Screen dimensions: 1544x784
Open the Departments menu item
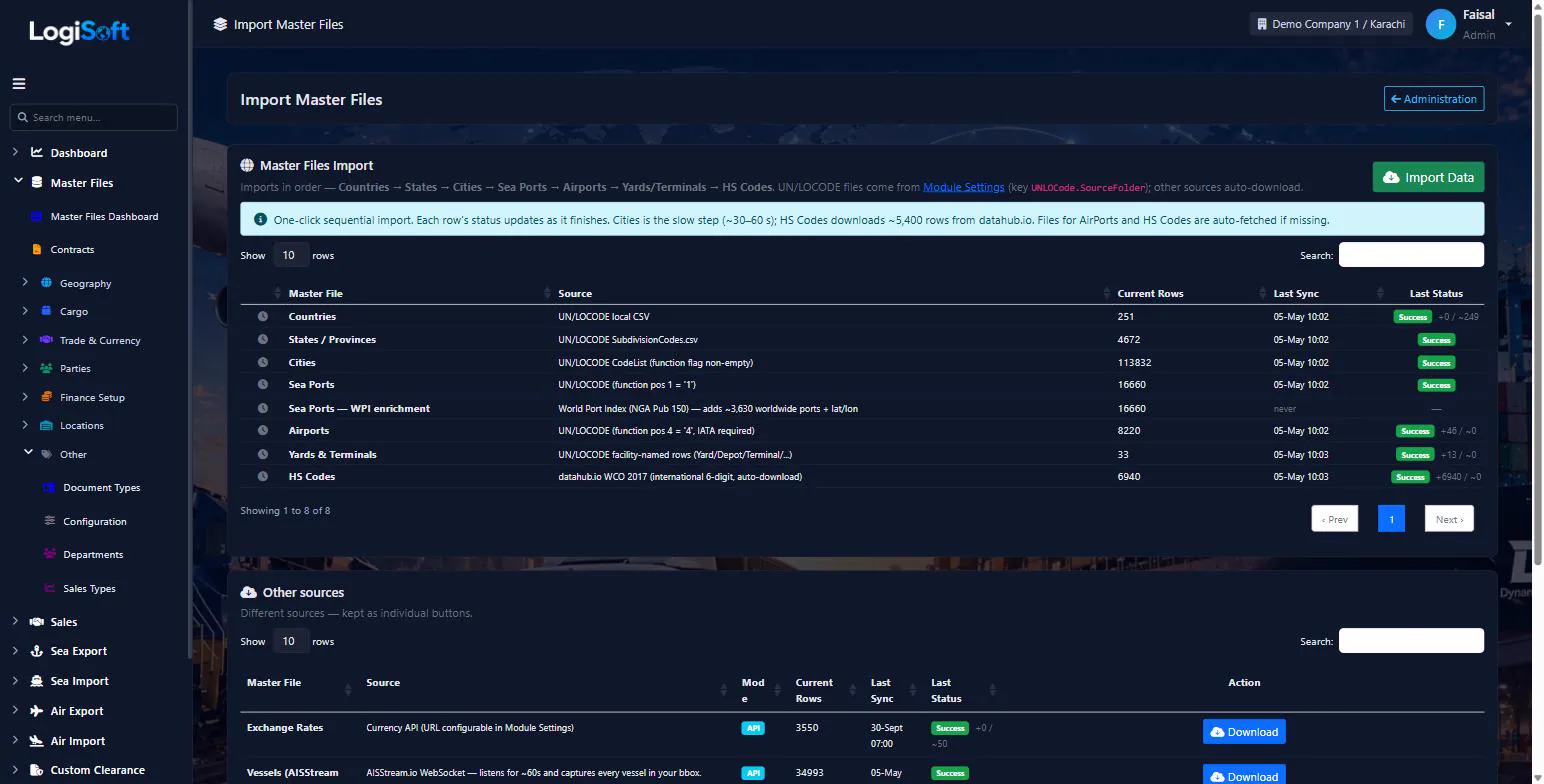[x=93, y=554]
